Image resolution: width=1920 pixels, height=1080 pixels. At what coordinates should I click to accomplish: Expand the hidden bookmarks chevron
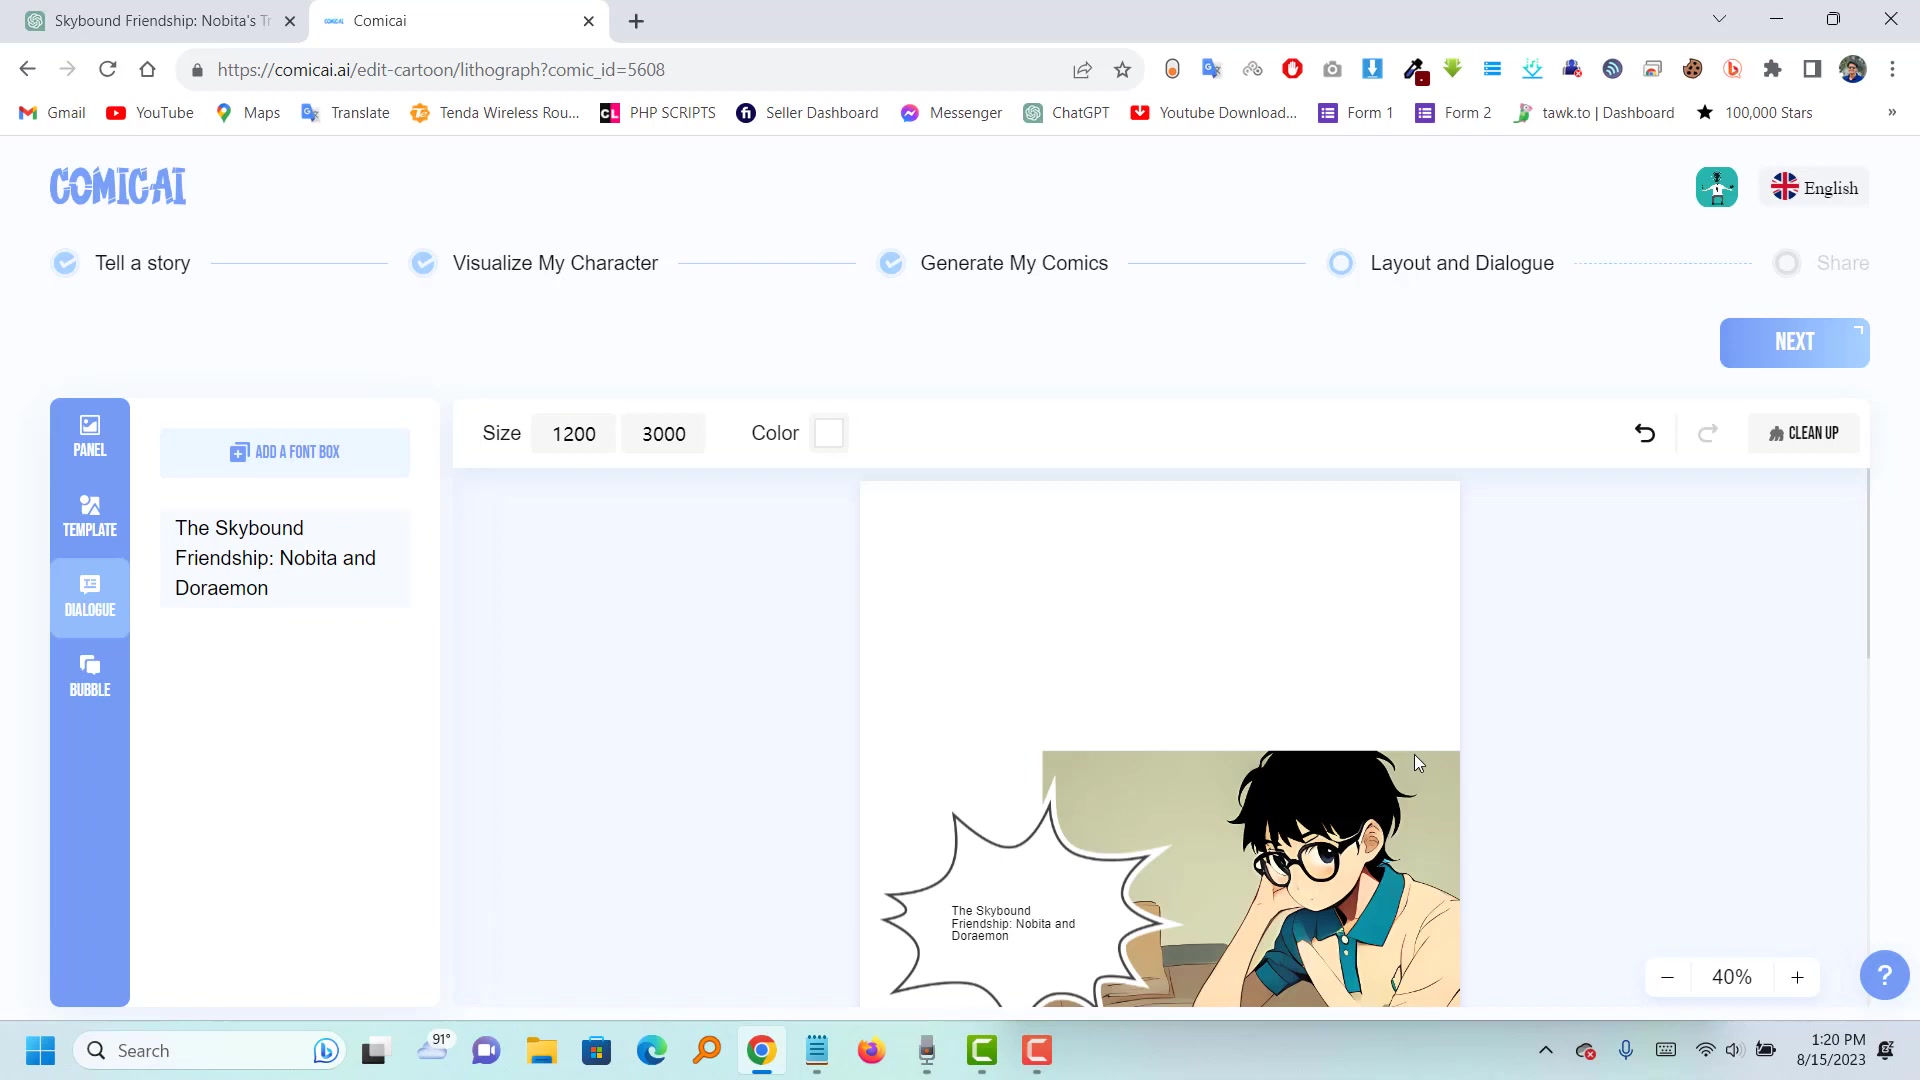pos(1891,113)
